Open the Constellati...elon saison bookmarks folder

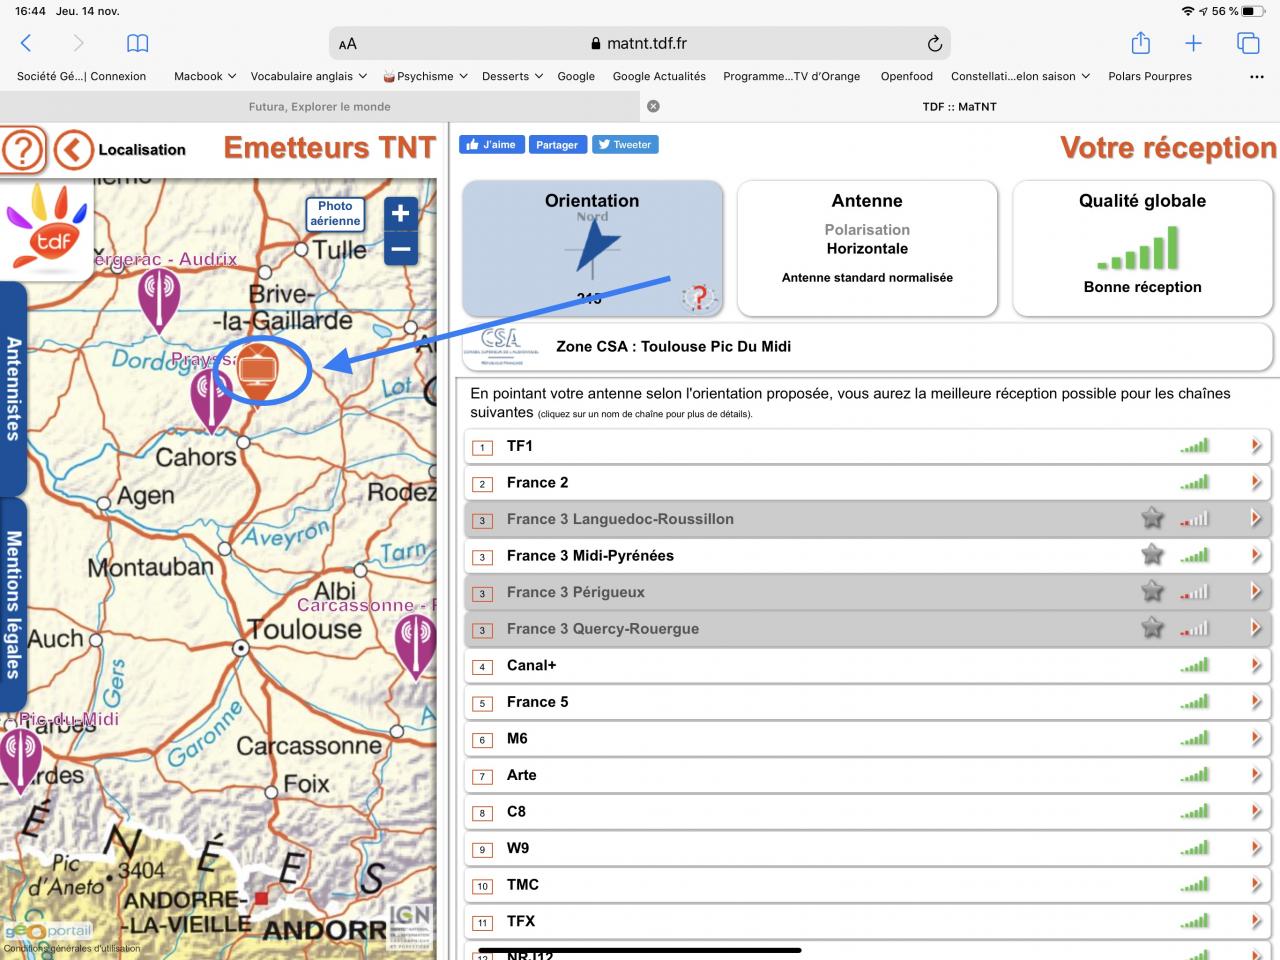(x=1020, y=76)
